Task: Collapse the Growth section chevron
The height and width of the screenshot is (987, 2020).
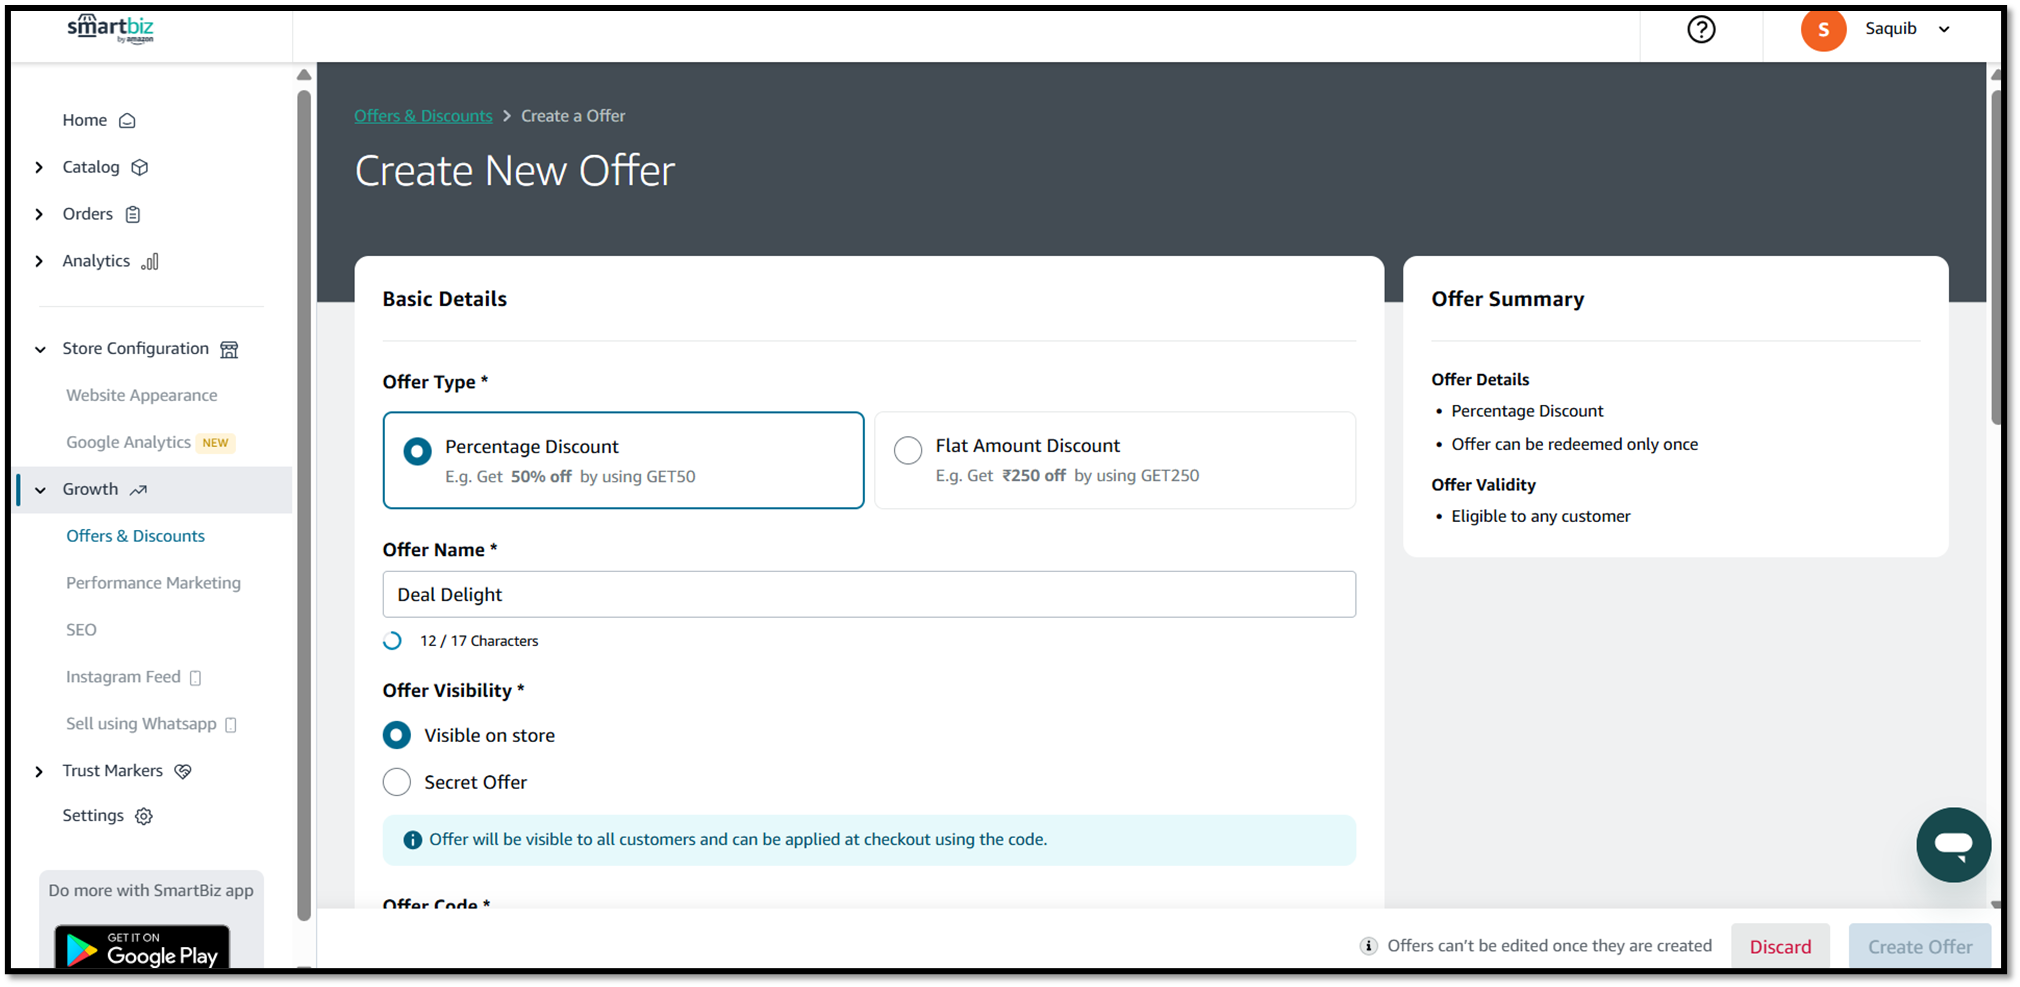Action: click(40, 490)
